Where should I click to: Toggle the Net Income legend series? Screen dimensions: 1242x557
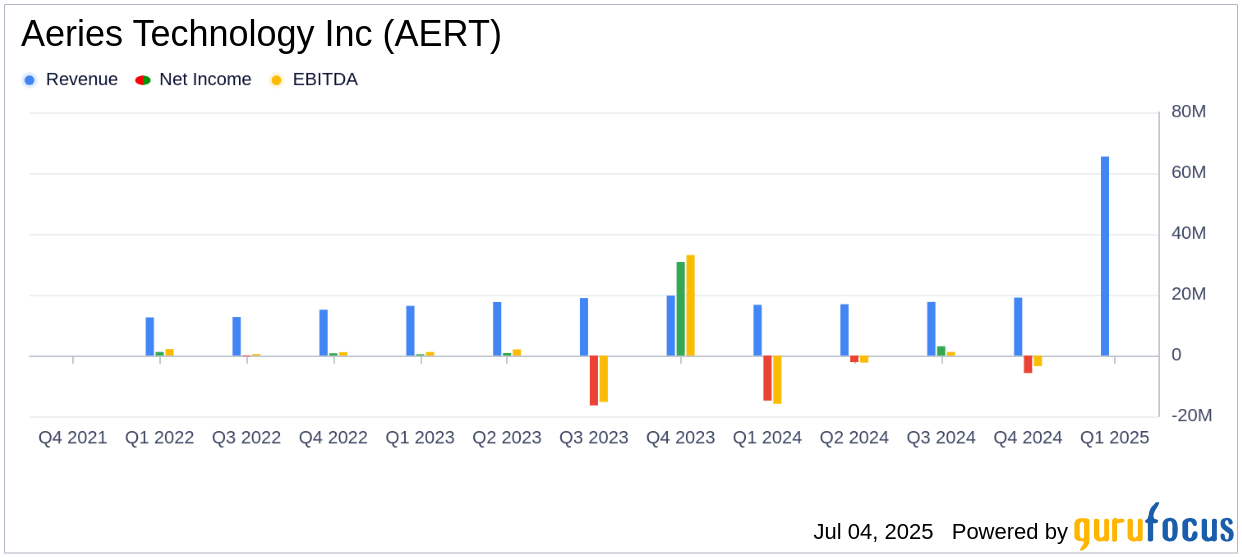click(x=193, y=80)
